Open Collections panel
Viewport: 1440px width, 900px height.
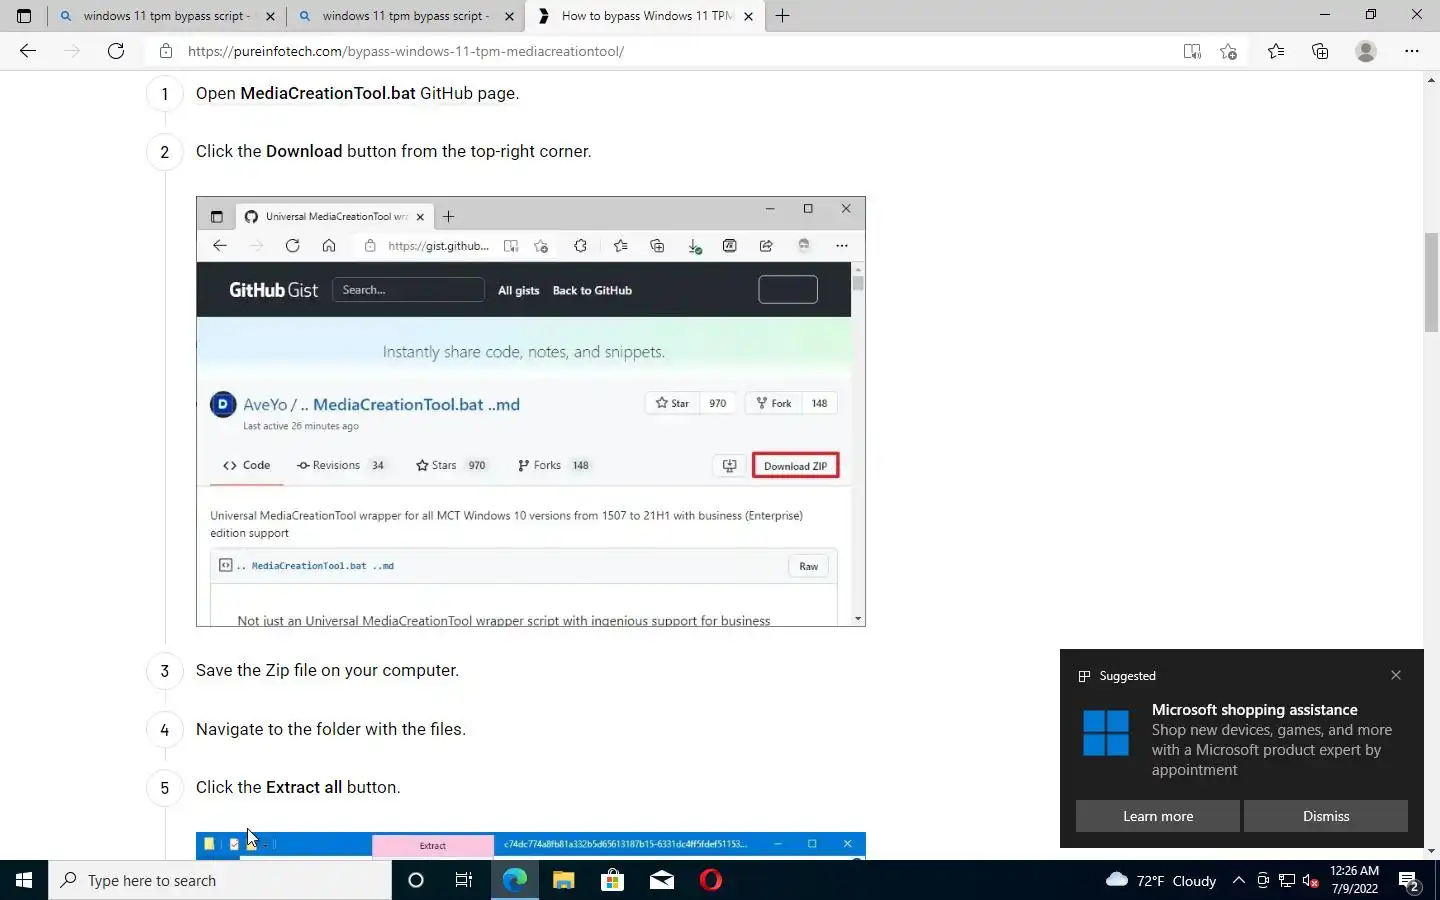(1320, 51)
